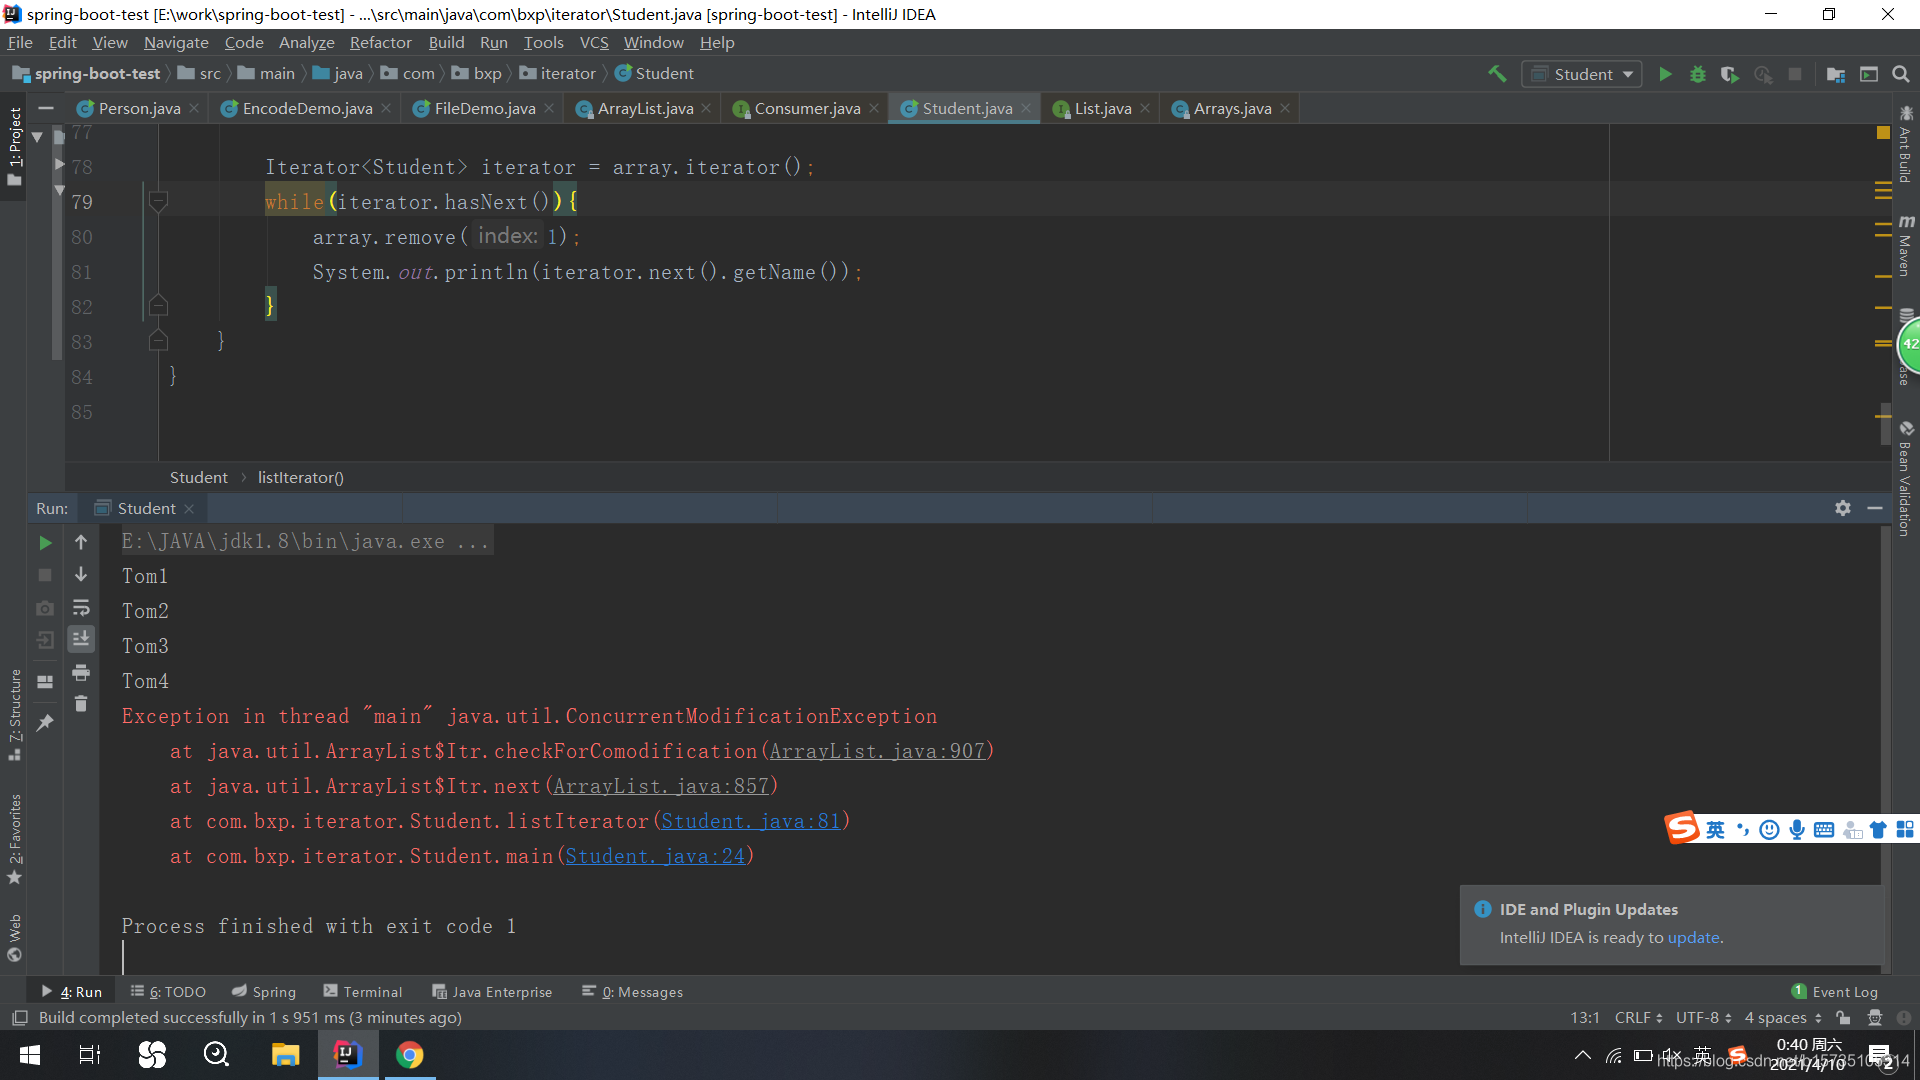This screenshot has height=1080, width=1920.
Task: Clear console output with the trash icon
Action: [x=81, y=704]
